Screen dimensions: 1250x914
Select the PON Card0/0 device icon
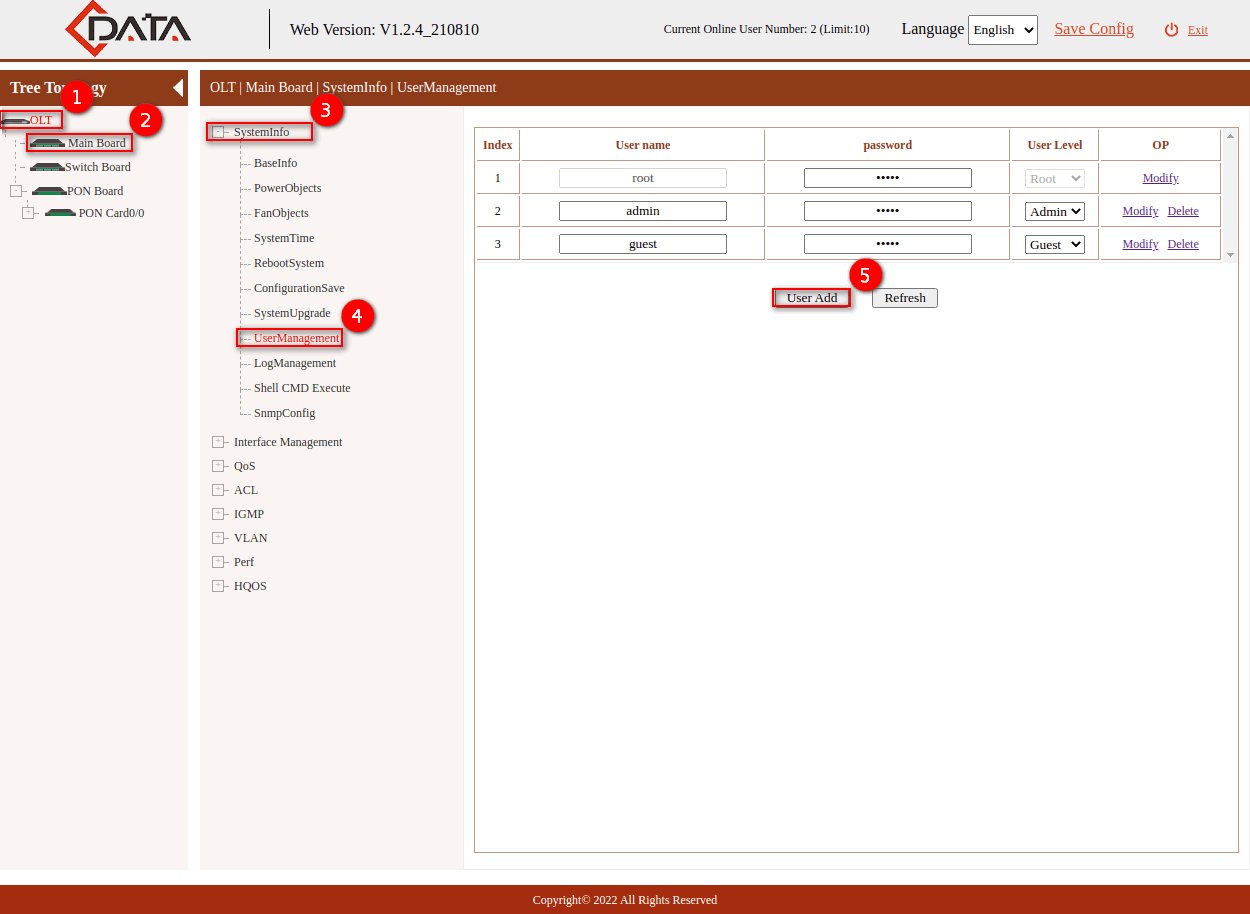pos(60,213)
